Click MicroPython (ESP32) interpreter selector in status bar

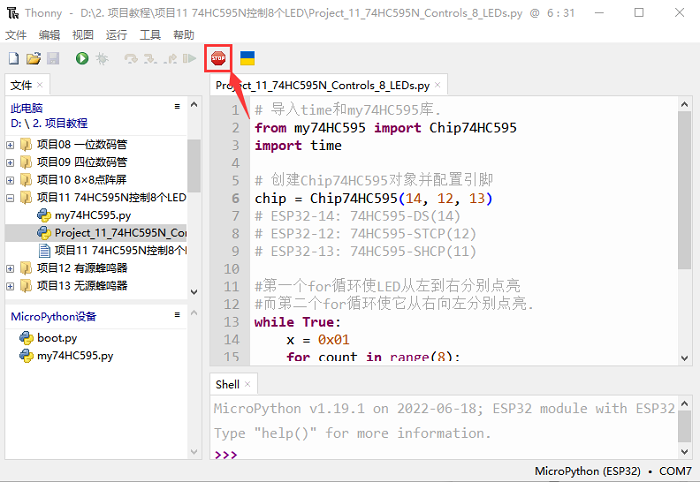pos(587,471)
